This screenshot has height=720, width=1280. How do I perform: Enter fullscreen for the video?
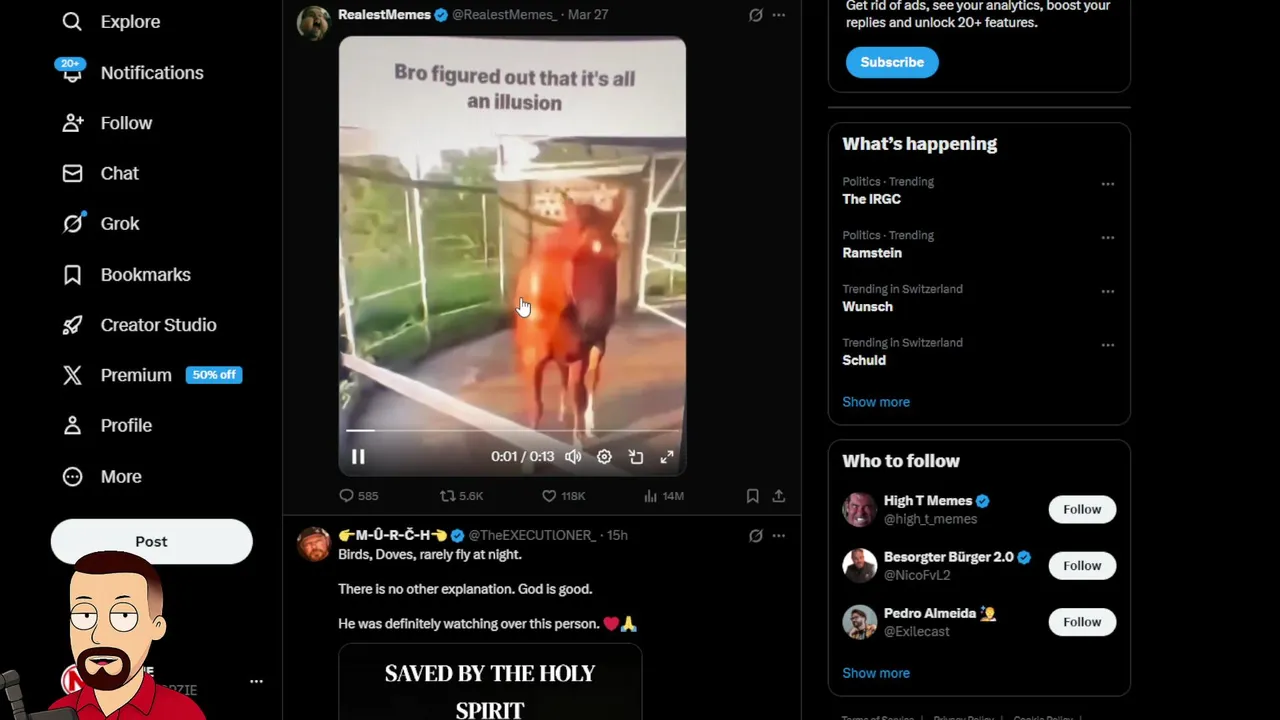667,457
